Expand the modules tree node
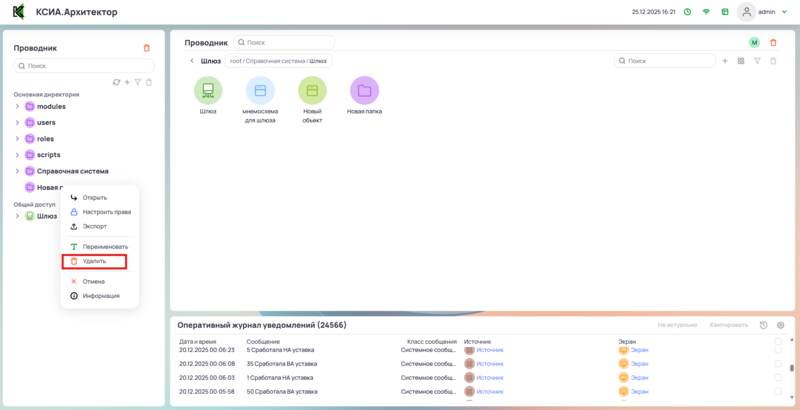The height and width of the screenshot is (410, 800). (17, 106)
